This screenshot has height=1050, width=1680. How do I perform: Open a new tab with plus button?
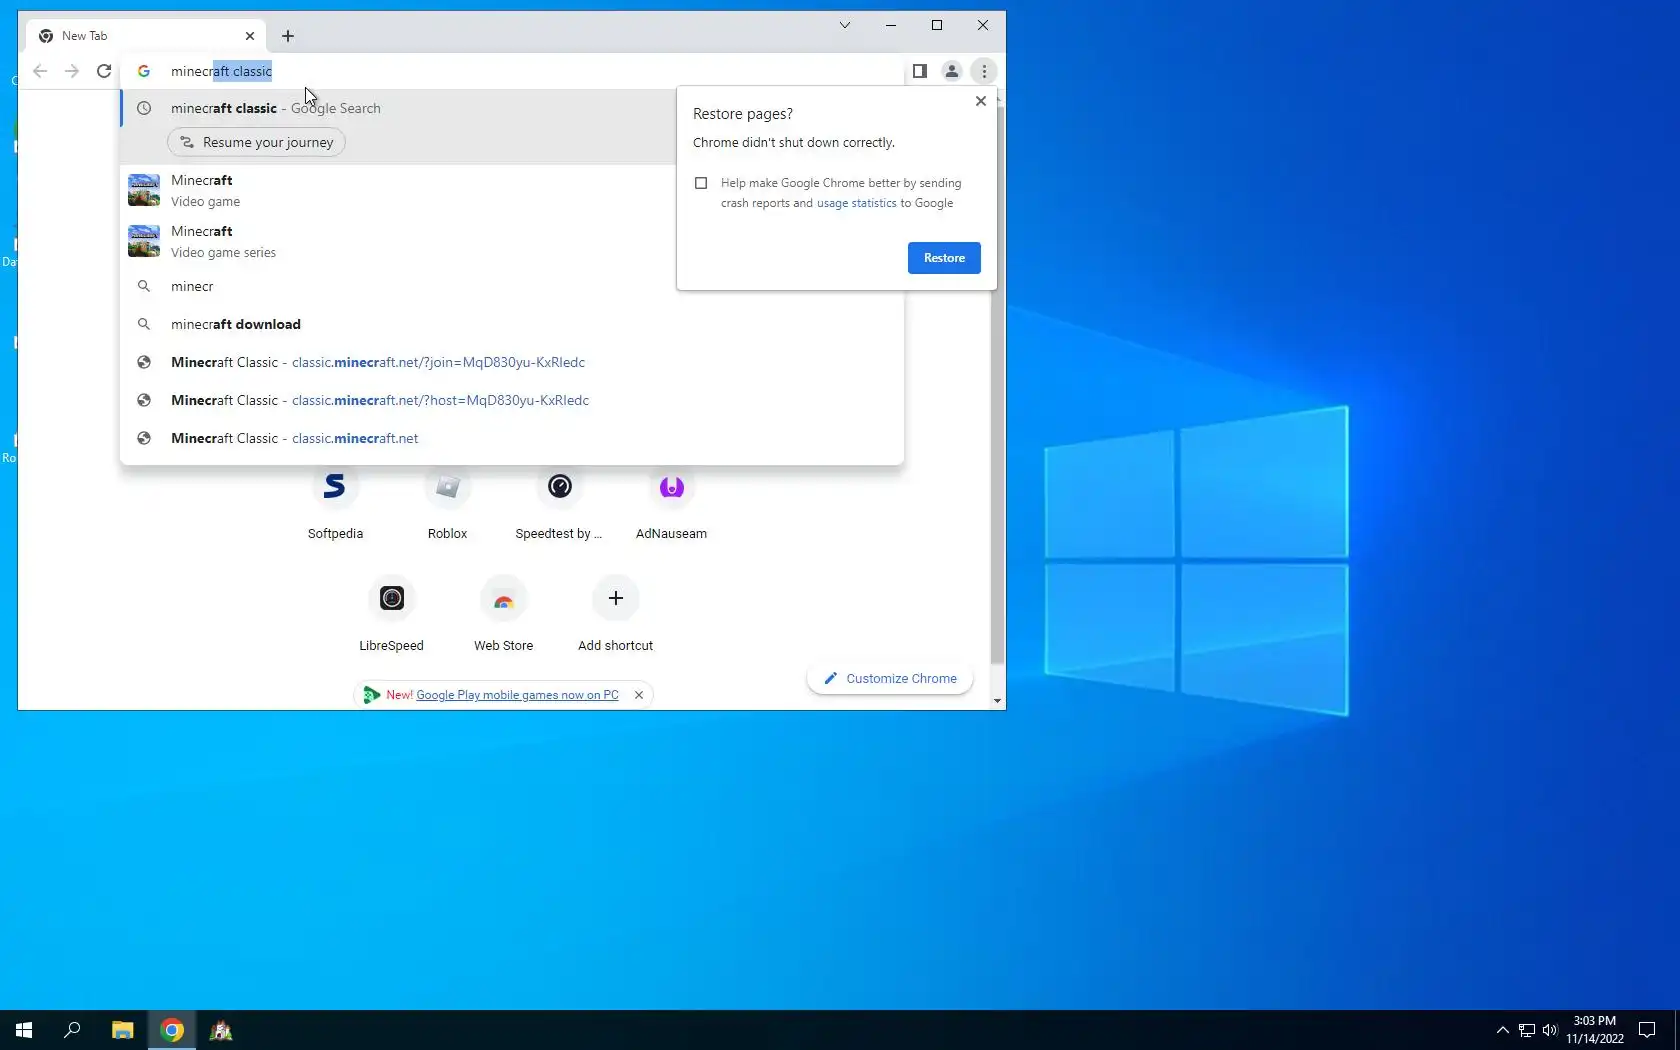point(288,36)
